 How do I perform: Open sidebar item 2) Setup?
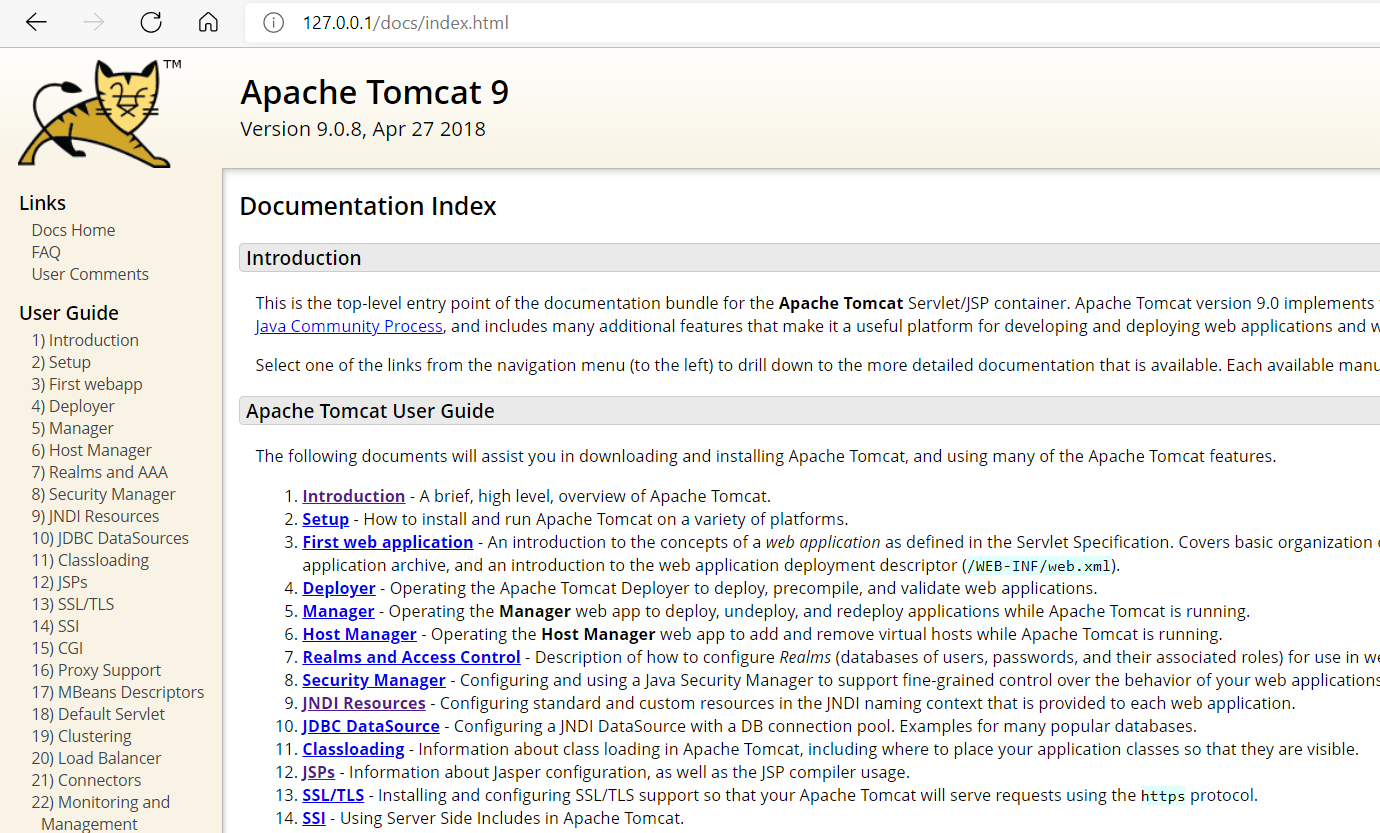61,362
